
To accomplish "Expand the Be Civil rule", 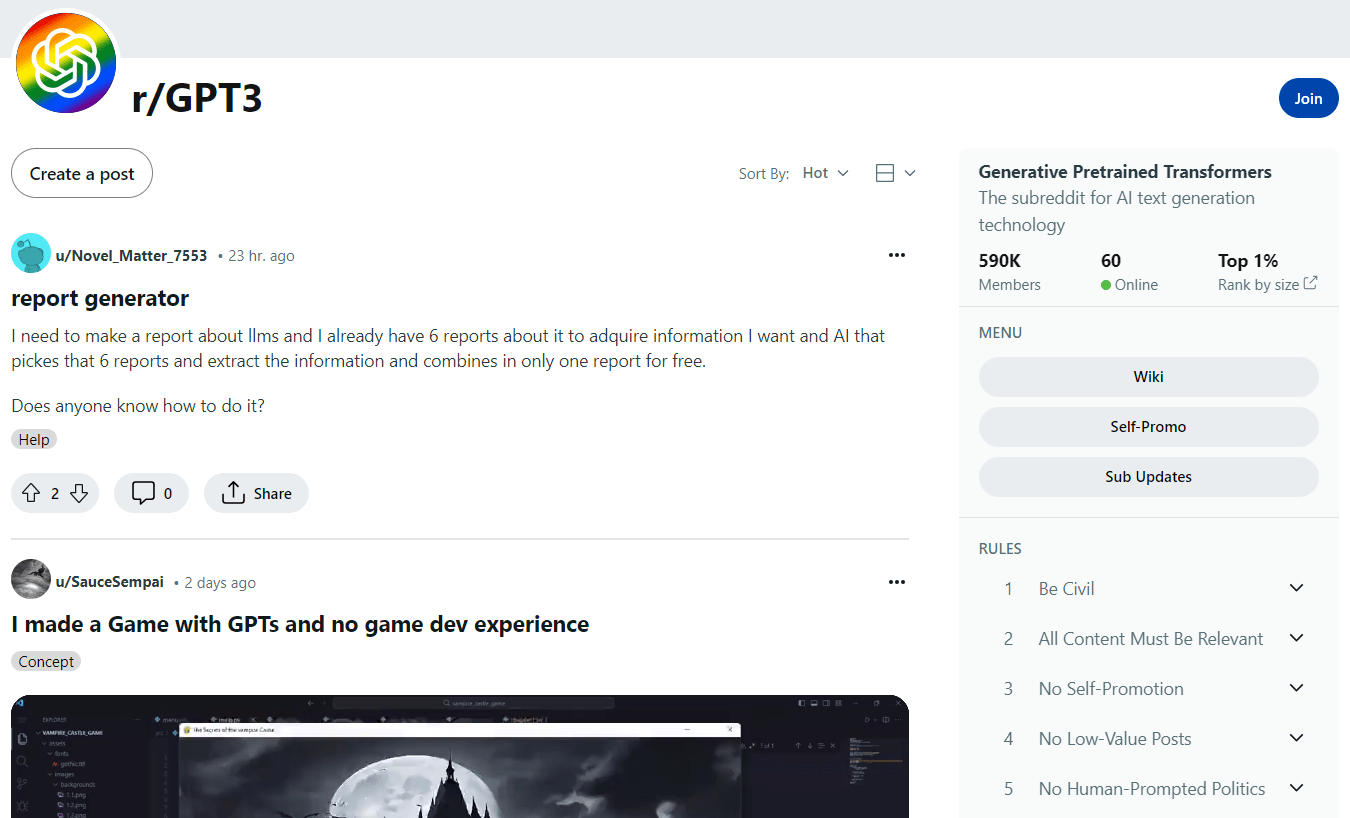I will [1296, 588].
